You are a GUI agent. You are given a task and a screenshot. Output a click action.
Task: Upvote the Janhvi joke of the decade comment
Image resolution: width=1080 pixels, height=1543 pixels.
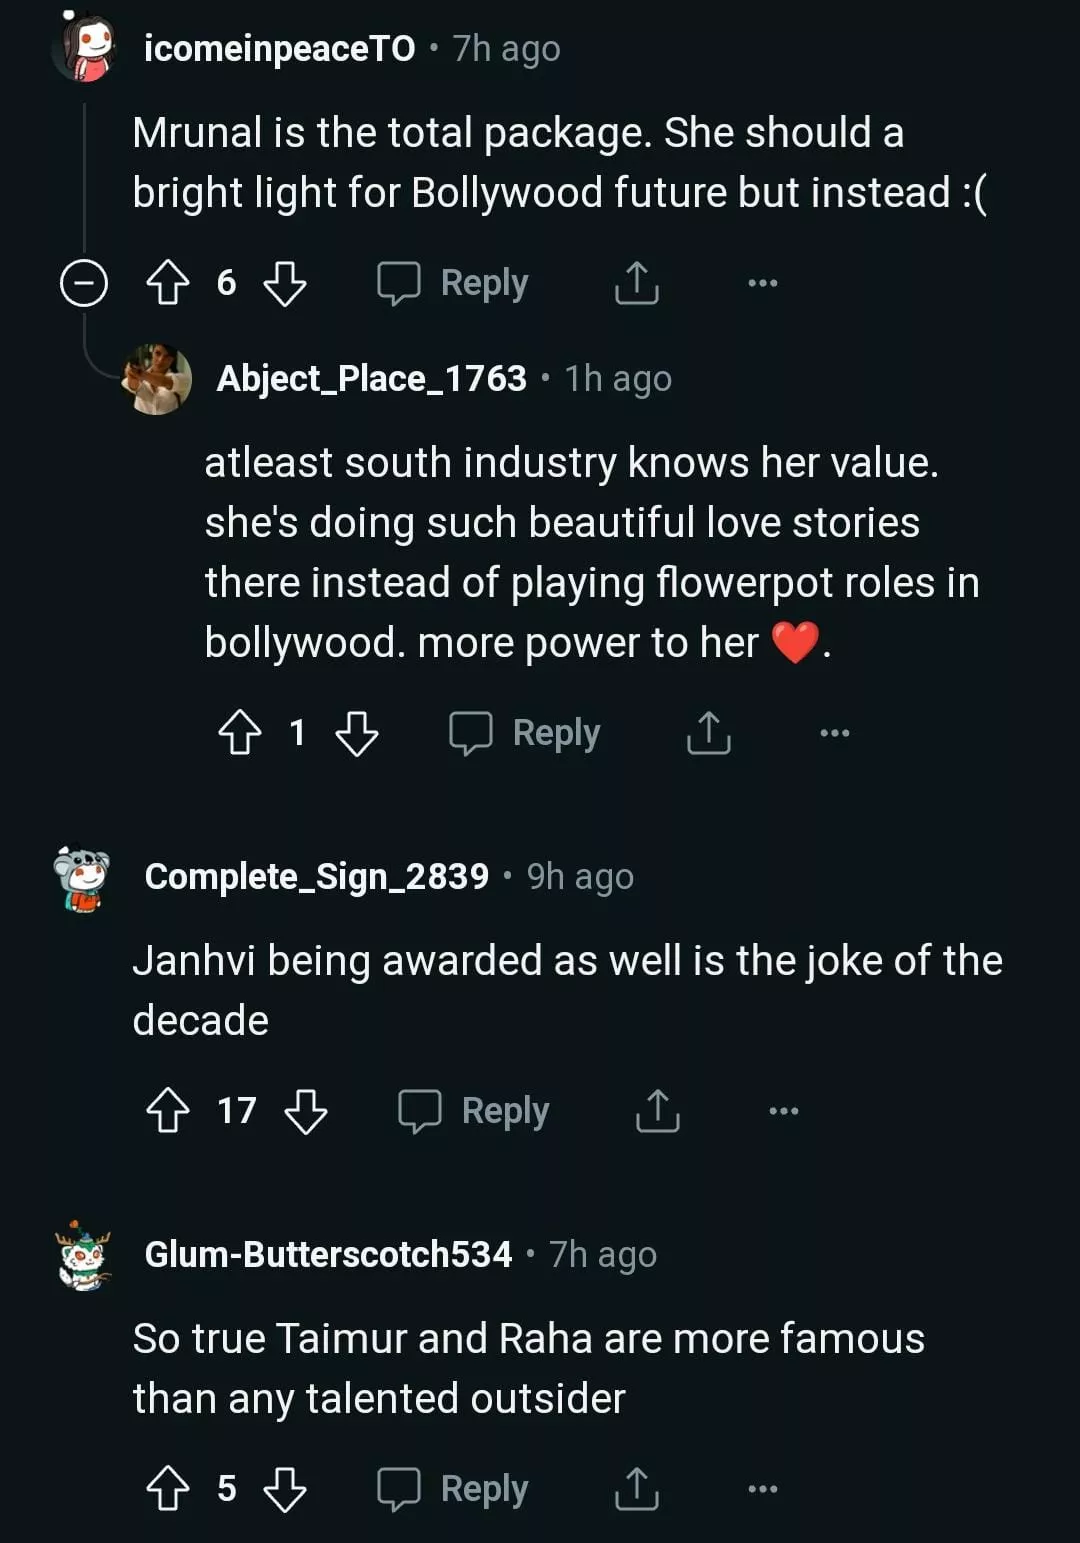tap(168, 1111)
